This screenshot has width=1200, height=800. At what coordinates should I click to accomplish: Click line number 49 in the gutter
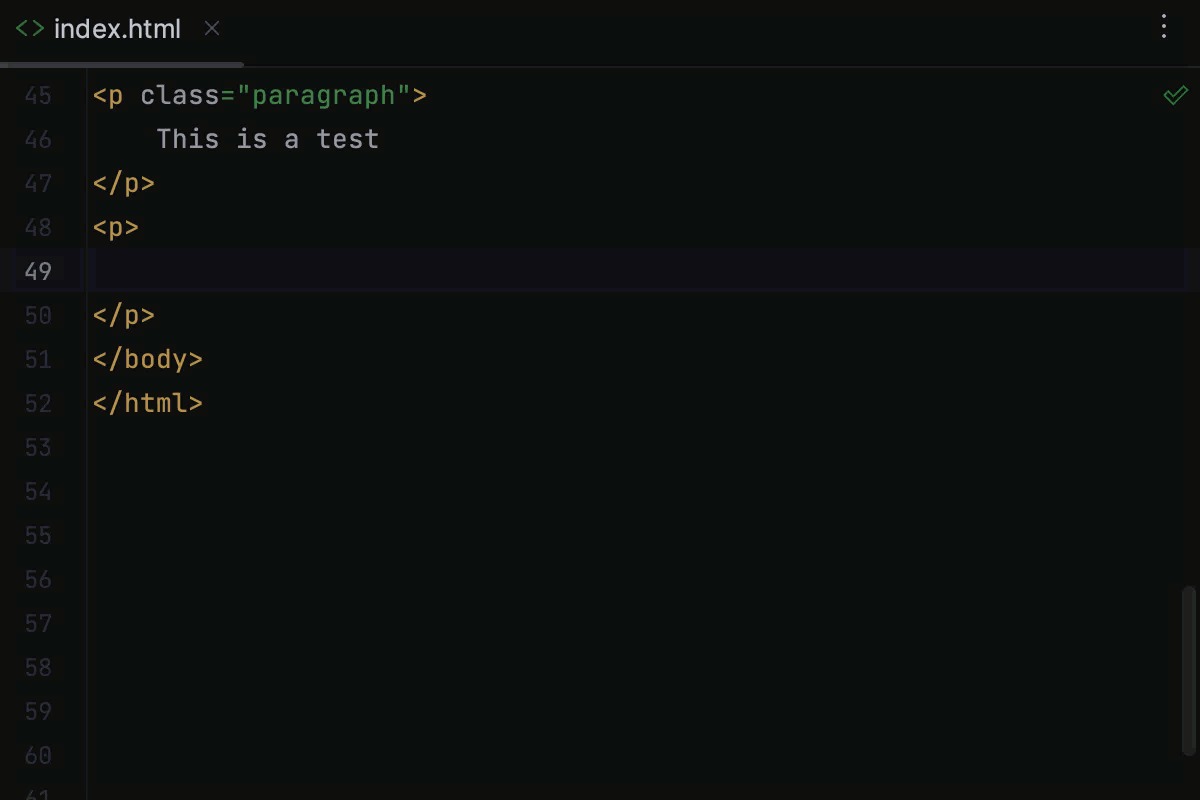tap(38, 270)
